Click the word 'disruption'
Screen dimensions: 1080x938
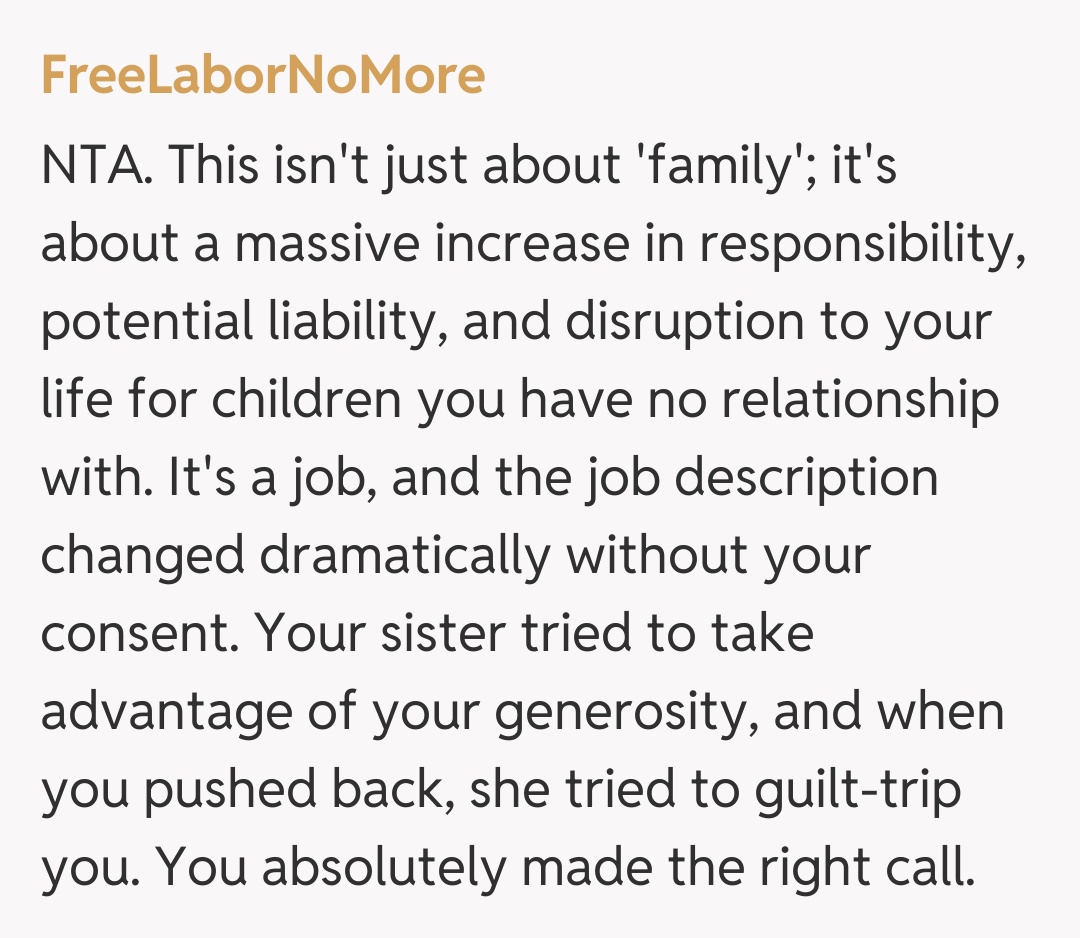point(684,323)
